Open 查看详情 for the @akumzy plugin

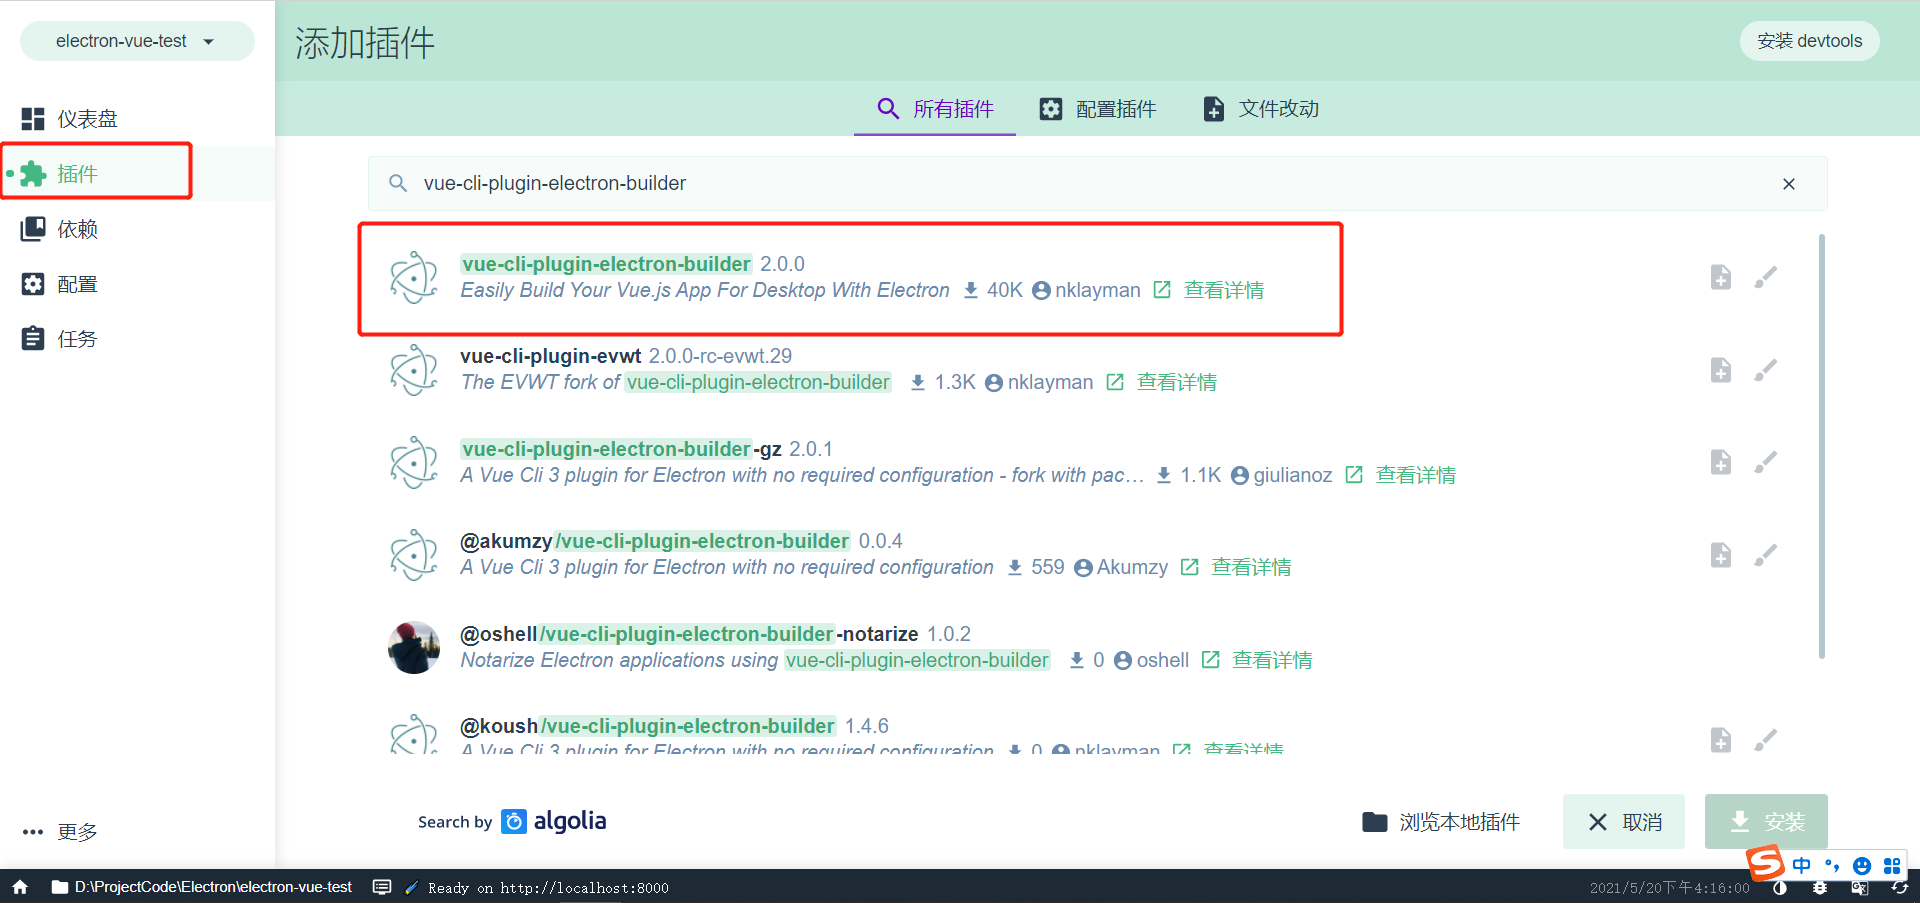(x=1251, y=567)
